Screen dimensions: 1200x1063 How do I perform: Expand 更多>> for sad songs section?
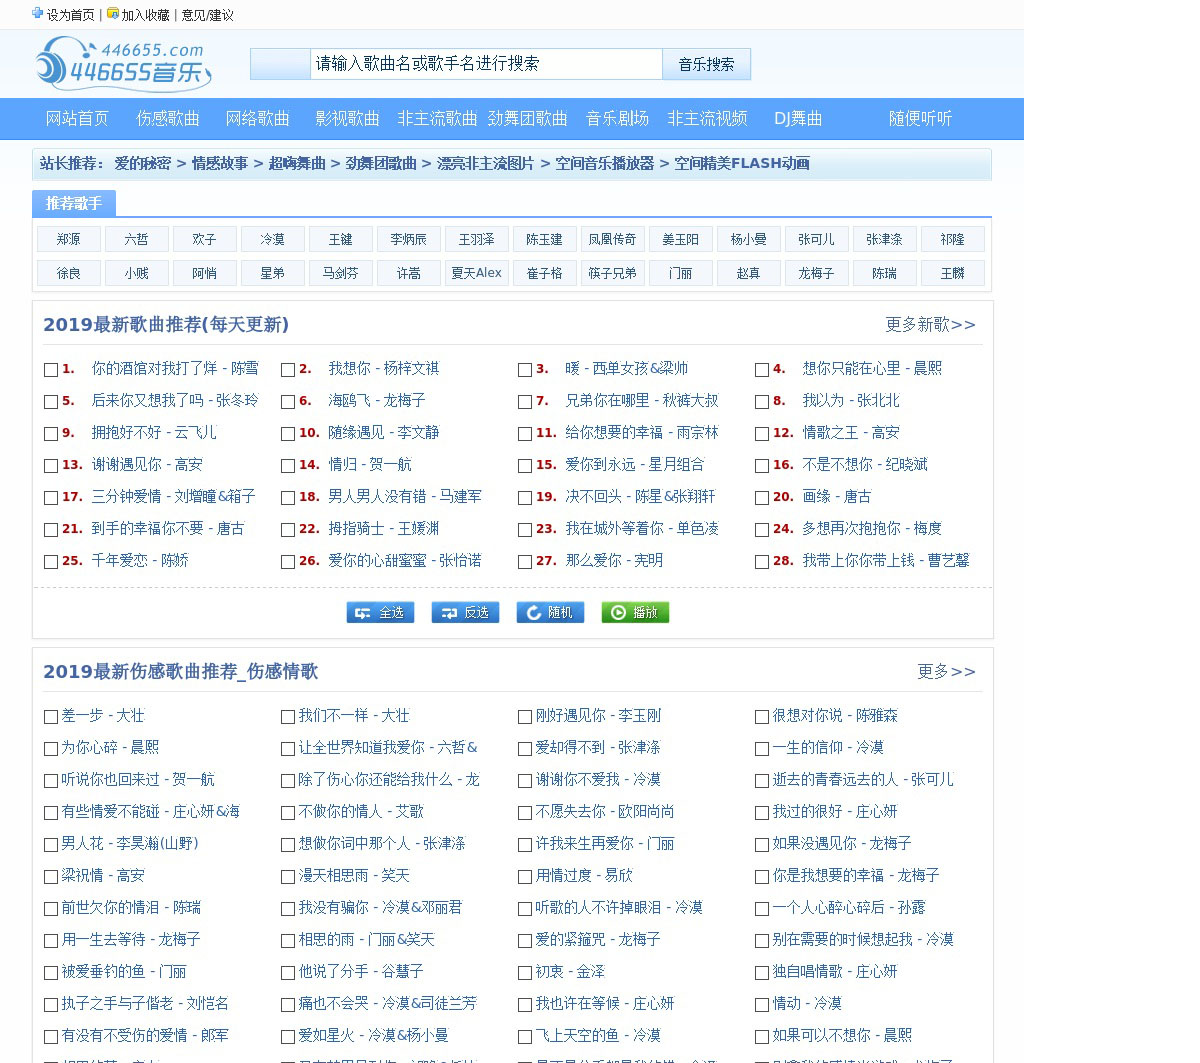[946, 672]
